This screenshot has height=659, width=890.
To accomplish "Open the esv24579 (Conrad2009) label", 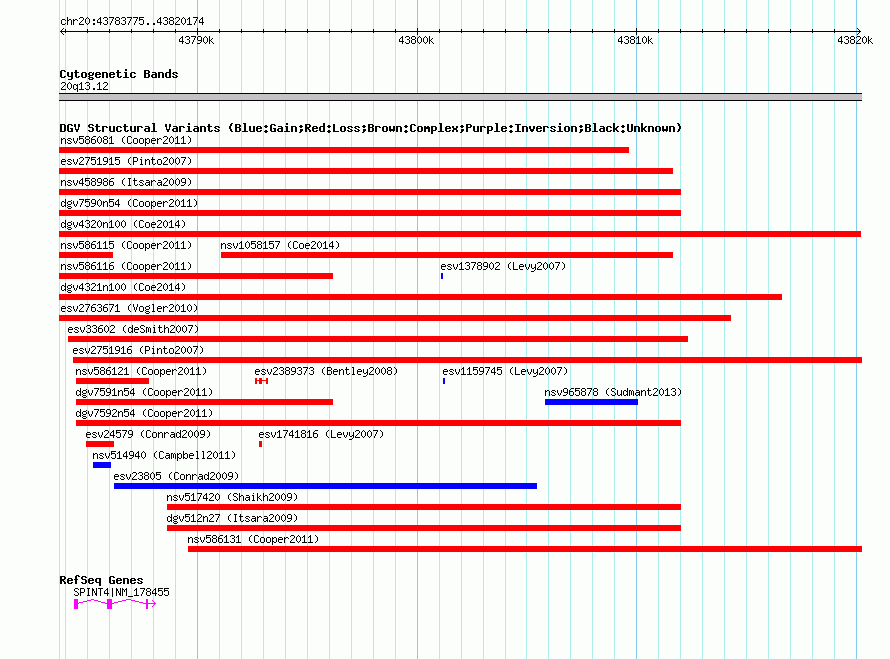I will pos(148,434).
